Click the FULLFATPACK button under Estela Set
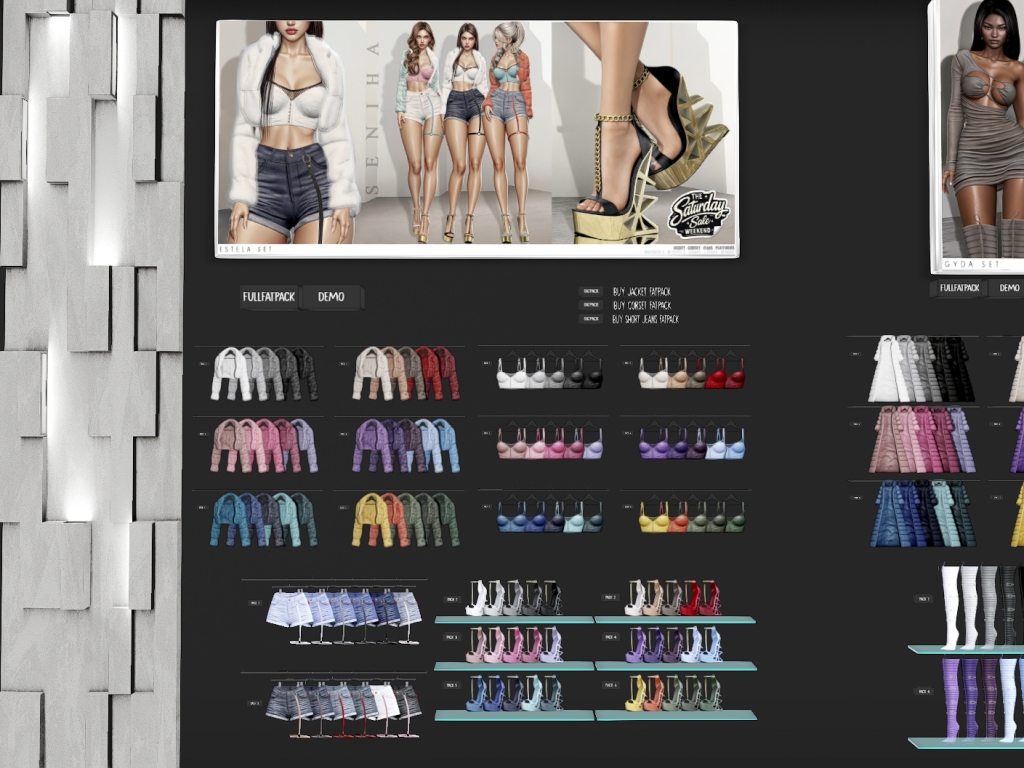Viewport: 1024px width, 768px height. pos(269,297)
